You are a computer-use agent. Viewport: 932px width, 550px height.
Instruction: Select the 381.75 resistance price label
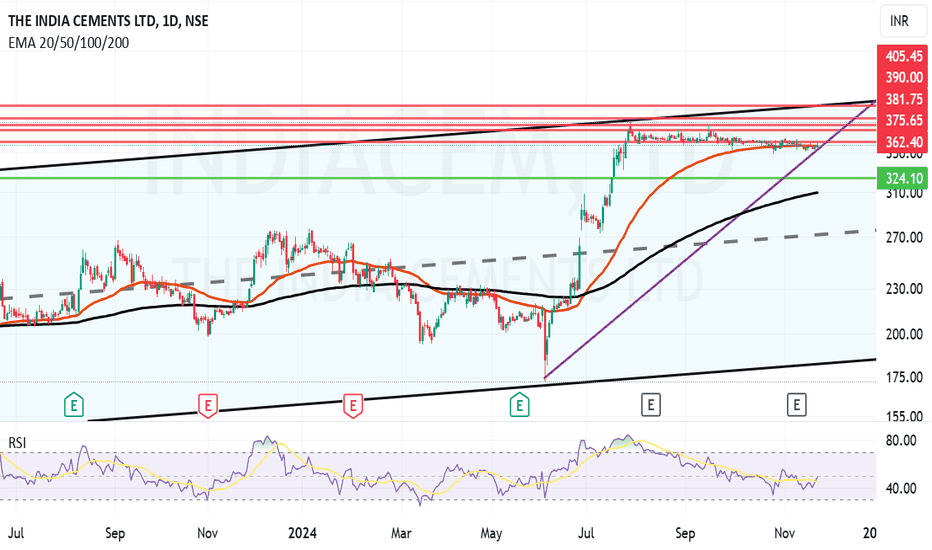click(903, 99)
